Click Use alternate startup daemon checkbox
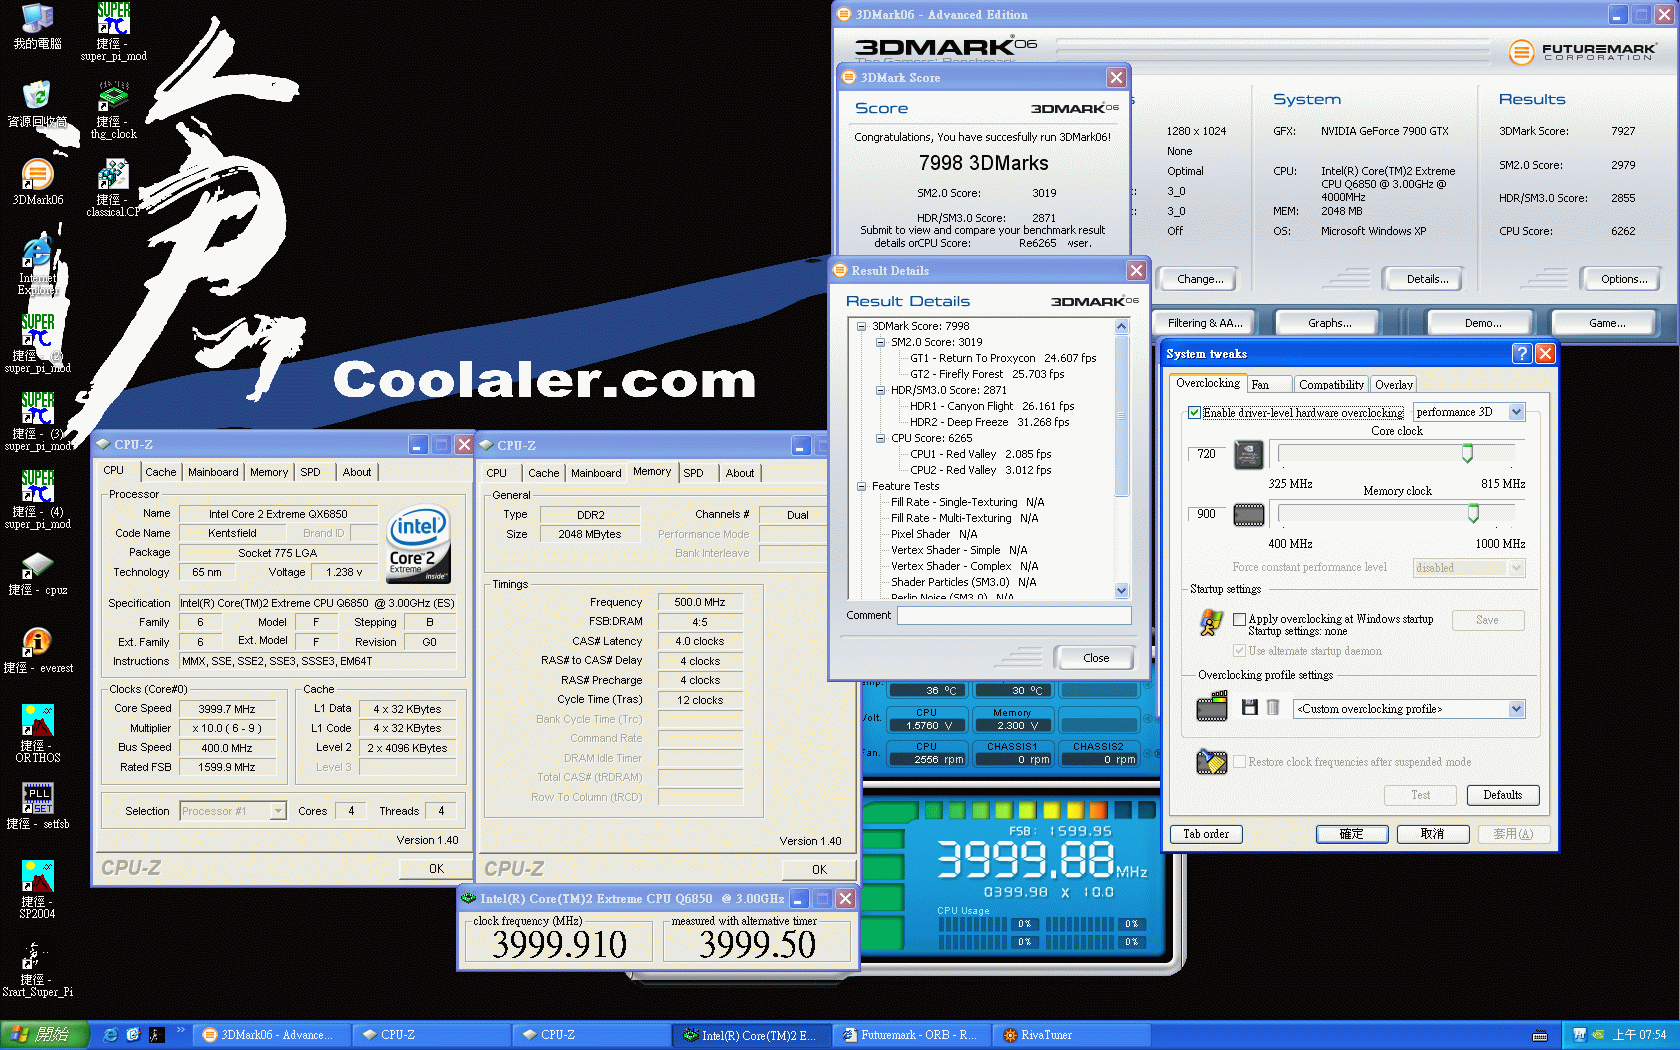Screen dimensions: 1680x1050 click(1239, 651)
